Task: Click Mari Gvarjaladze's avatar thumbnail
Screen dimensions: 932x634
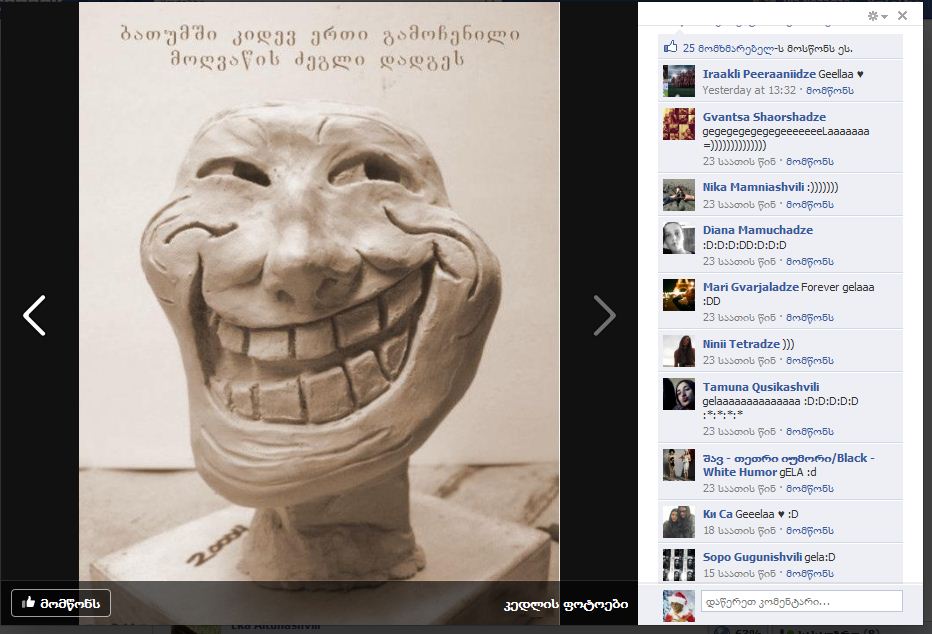Action: pos(679,295)
